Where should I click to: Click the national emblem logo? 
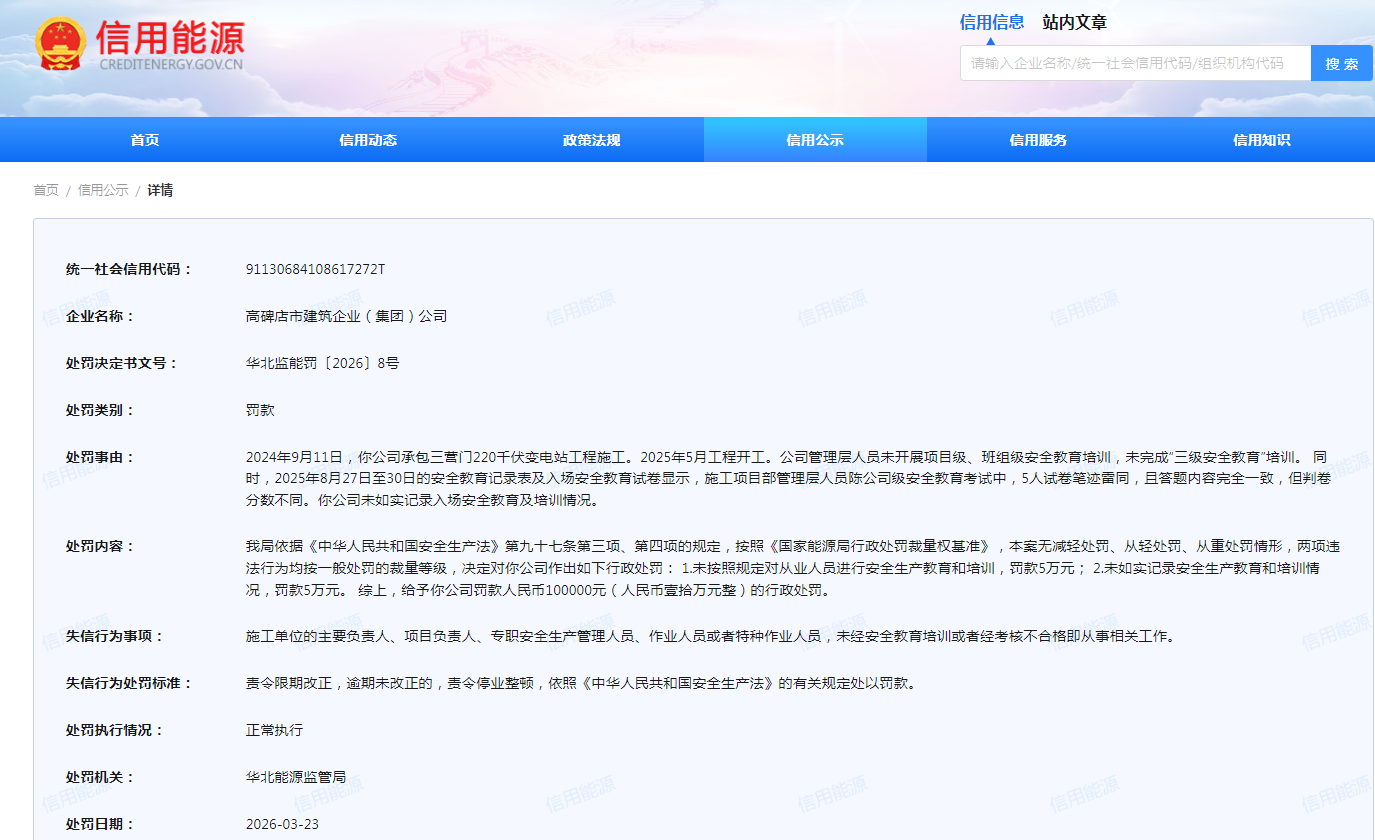[60, 44]
